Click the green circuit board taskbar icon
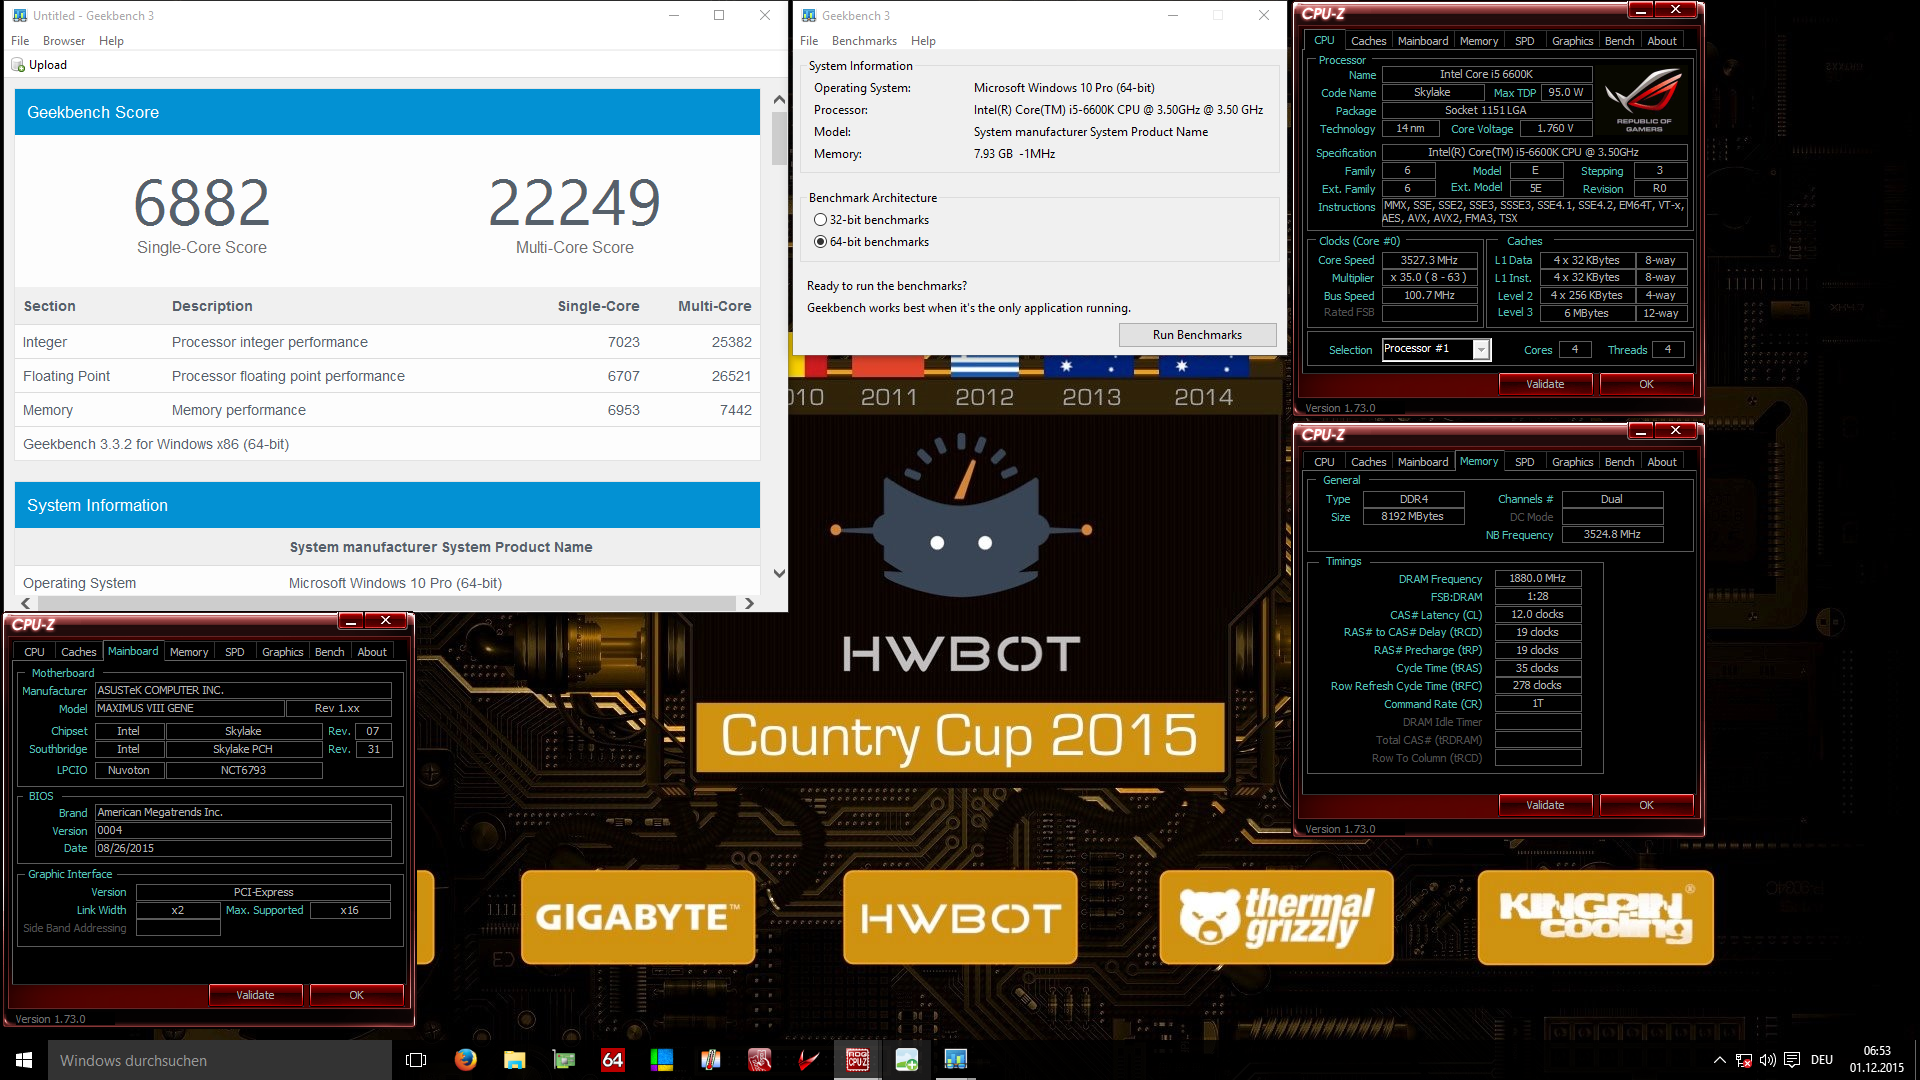 (x=564, y=1060)
